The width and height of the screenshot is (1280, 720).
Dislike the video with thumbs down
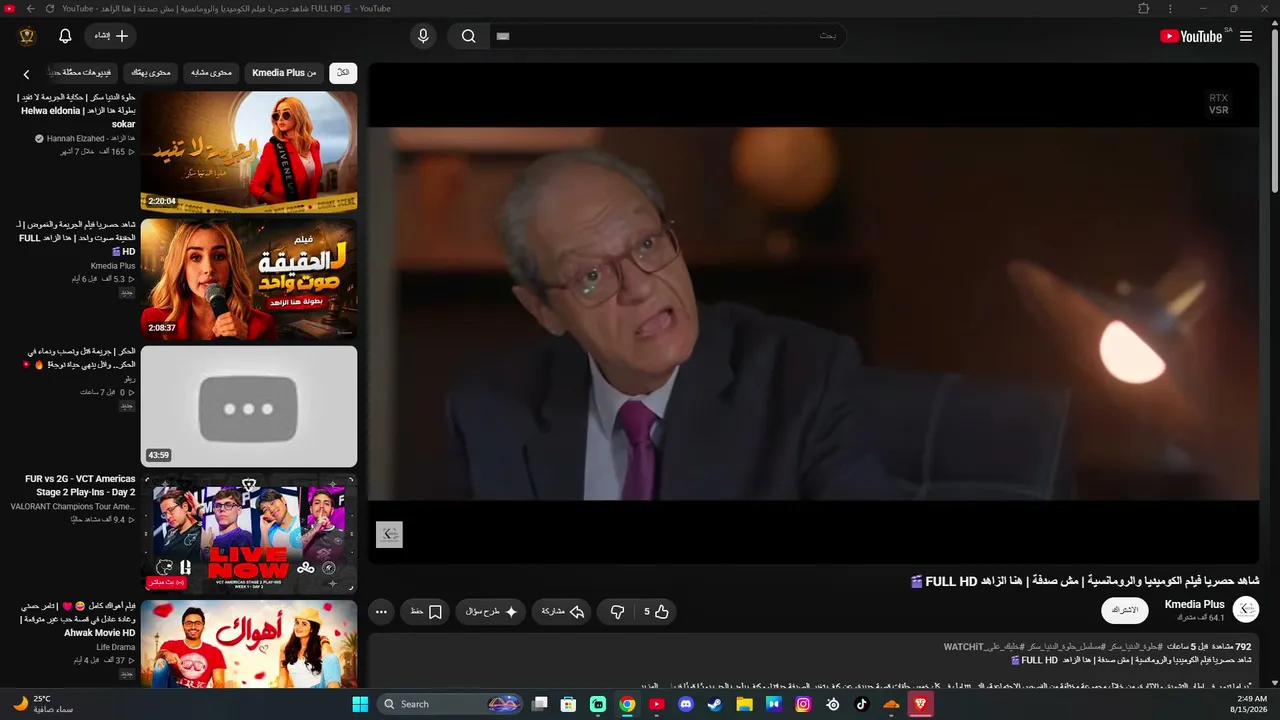(617, 612)
